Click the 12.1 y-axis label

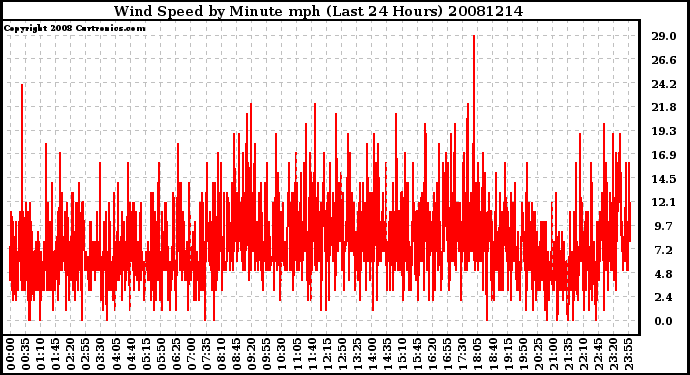pyautogui.click(x=664, y=202)
